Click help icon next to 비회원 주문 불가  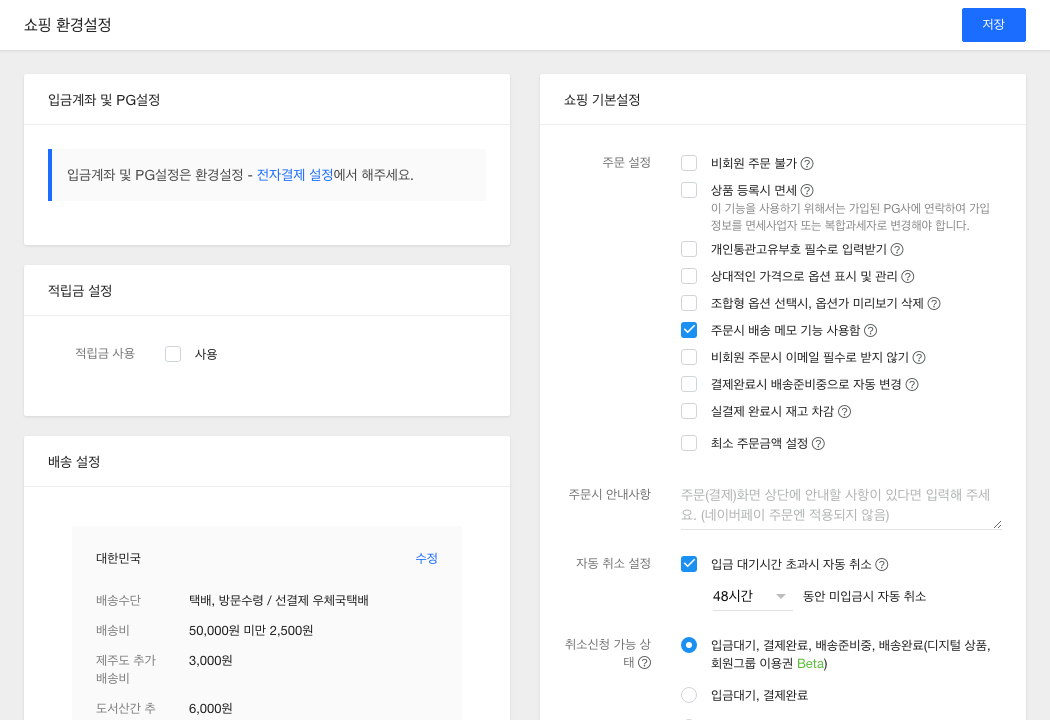click(807, 163)
